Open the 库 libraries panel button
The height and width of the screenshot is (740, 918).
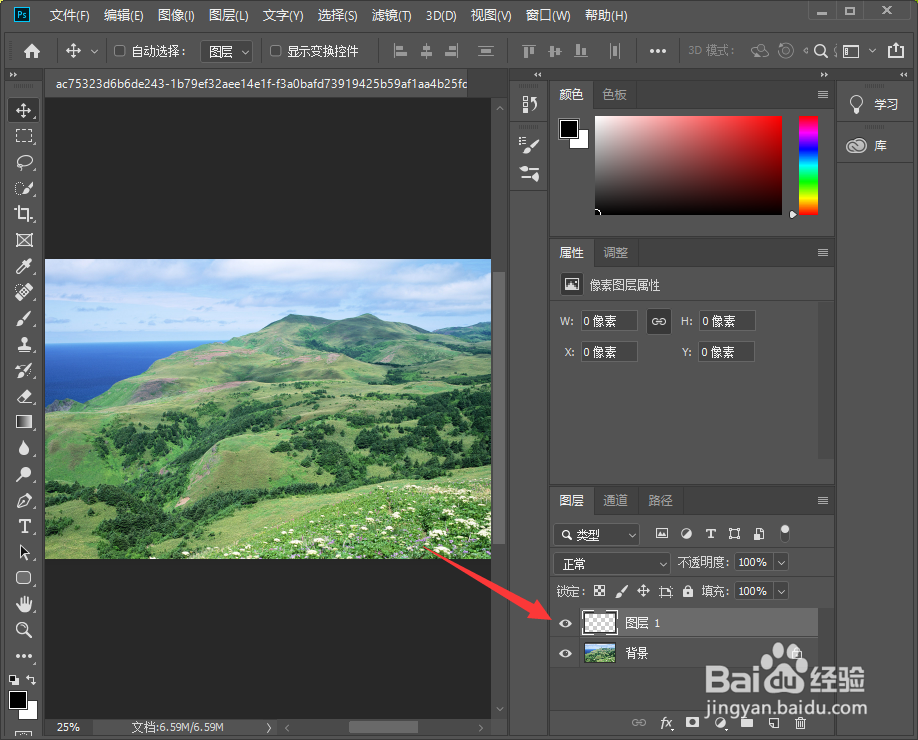click(x=867, y=145)
